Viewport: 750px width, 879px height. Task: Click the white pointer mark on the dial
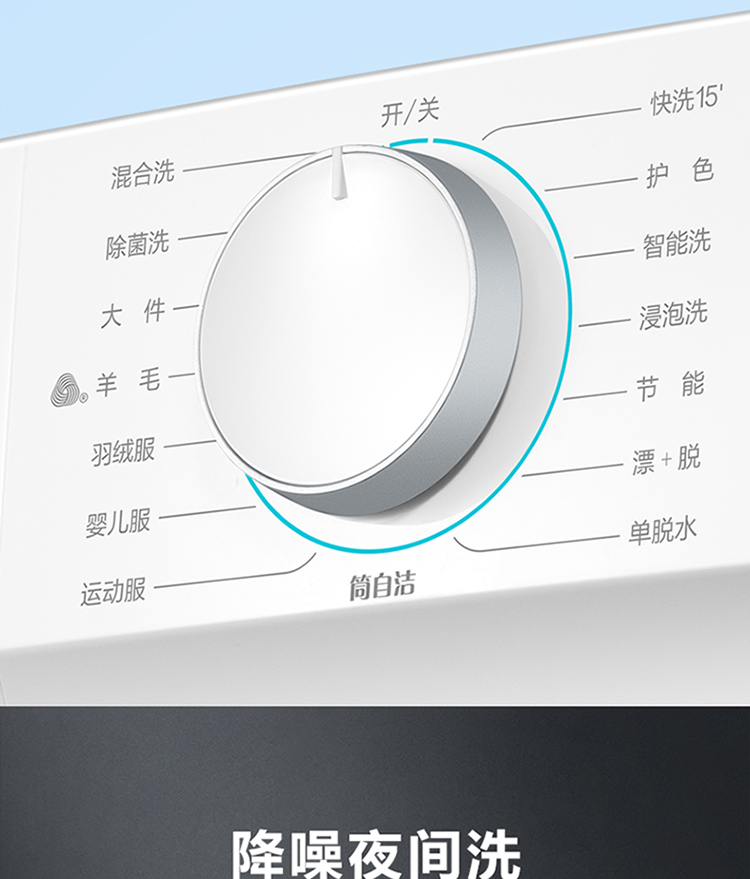point(337,173)
